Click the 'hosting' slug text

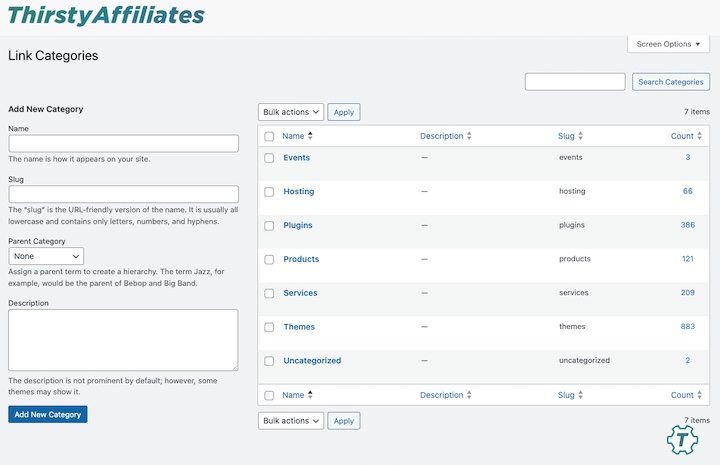click(572, 191)
